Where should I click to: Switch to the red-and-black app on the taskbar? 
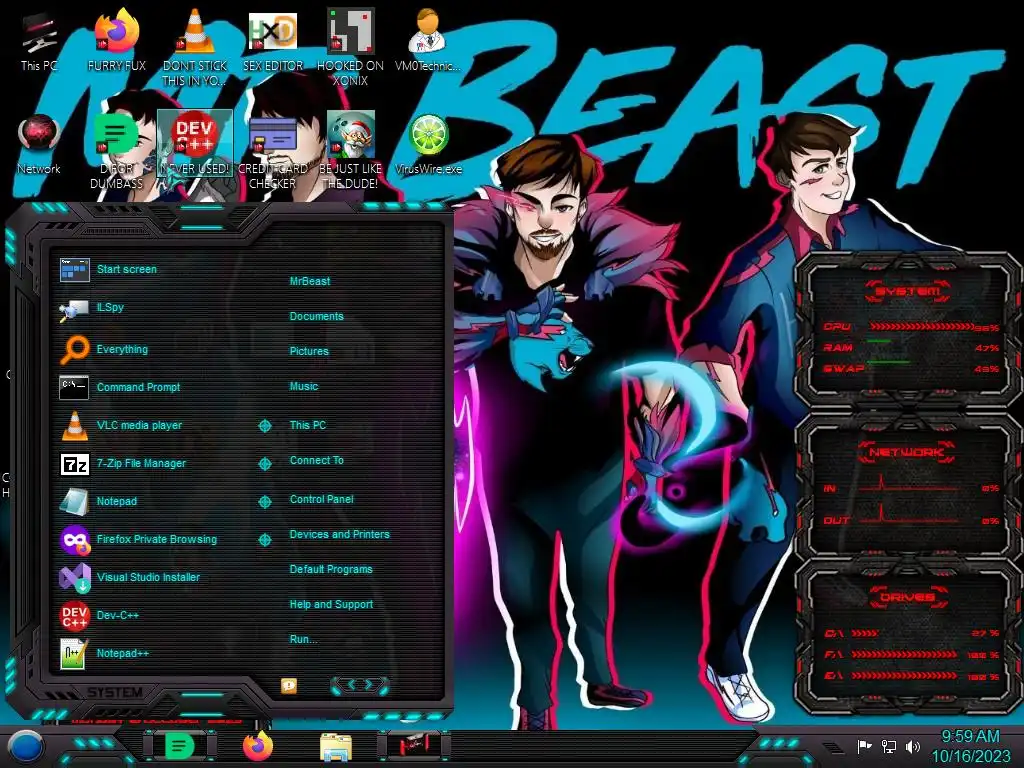pyautogui.click(x=414, y=746)
